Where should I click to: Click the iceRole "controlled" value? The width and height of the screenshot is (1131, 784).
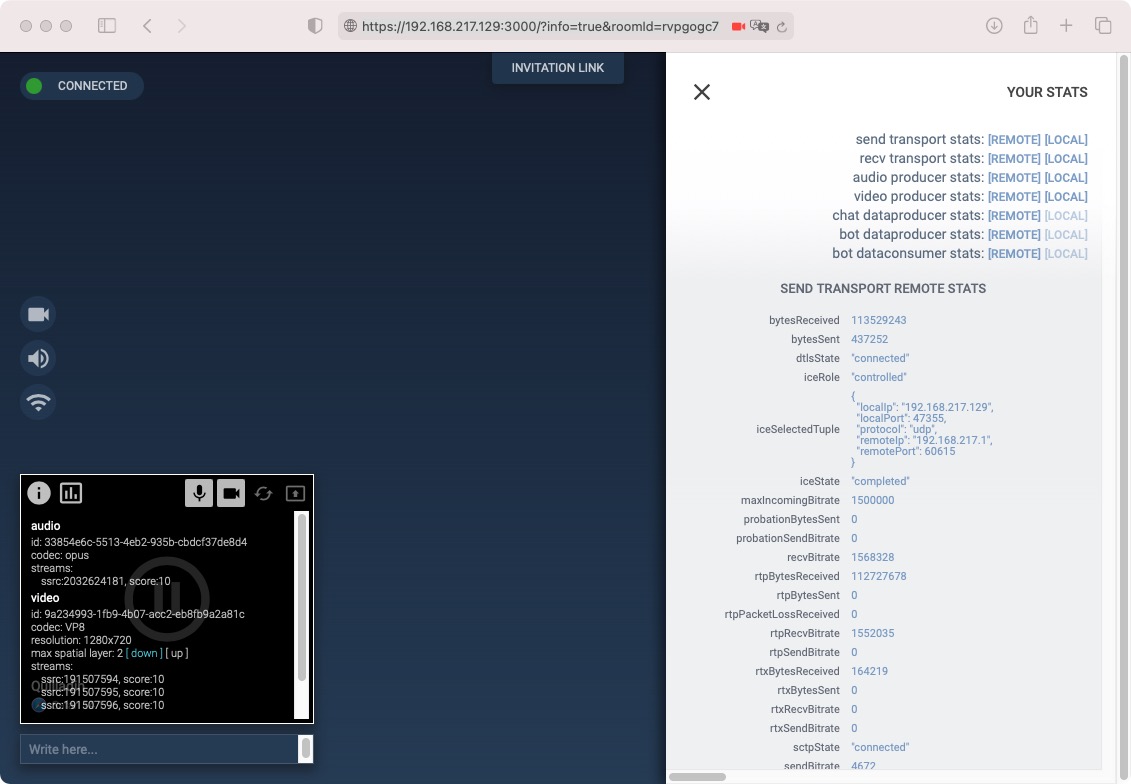[x=879, y=377]
